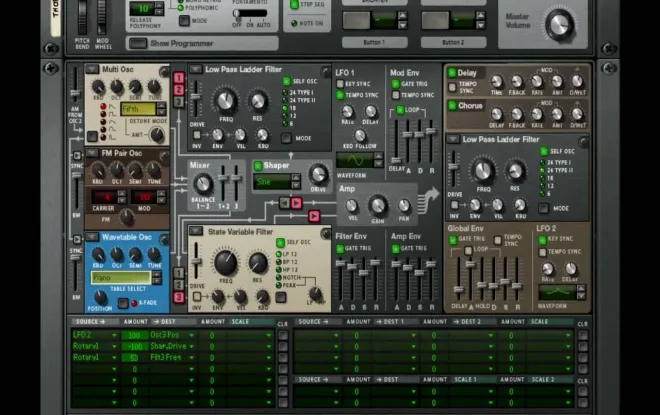Click the State Variable Filter RES knob
This screenshot has height=415, width=660.
point(260,263)
